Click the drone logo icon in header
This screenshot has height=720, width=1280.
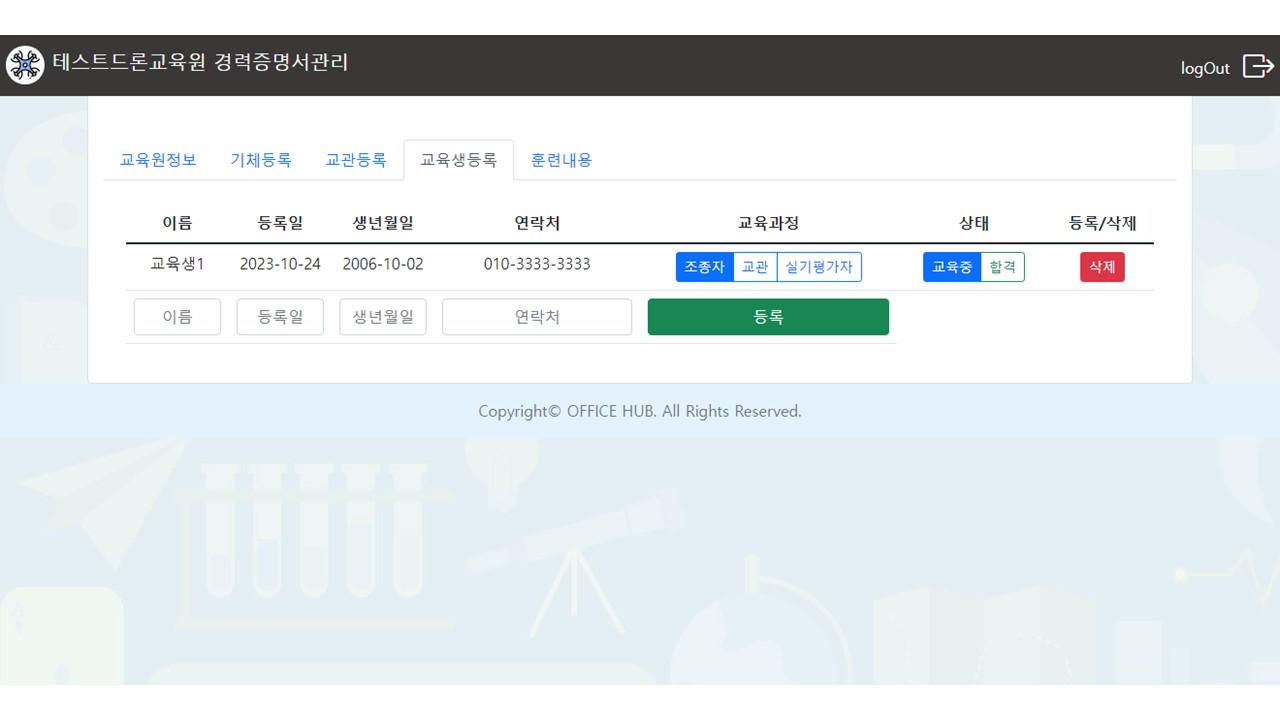click(x=25, y=65)
